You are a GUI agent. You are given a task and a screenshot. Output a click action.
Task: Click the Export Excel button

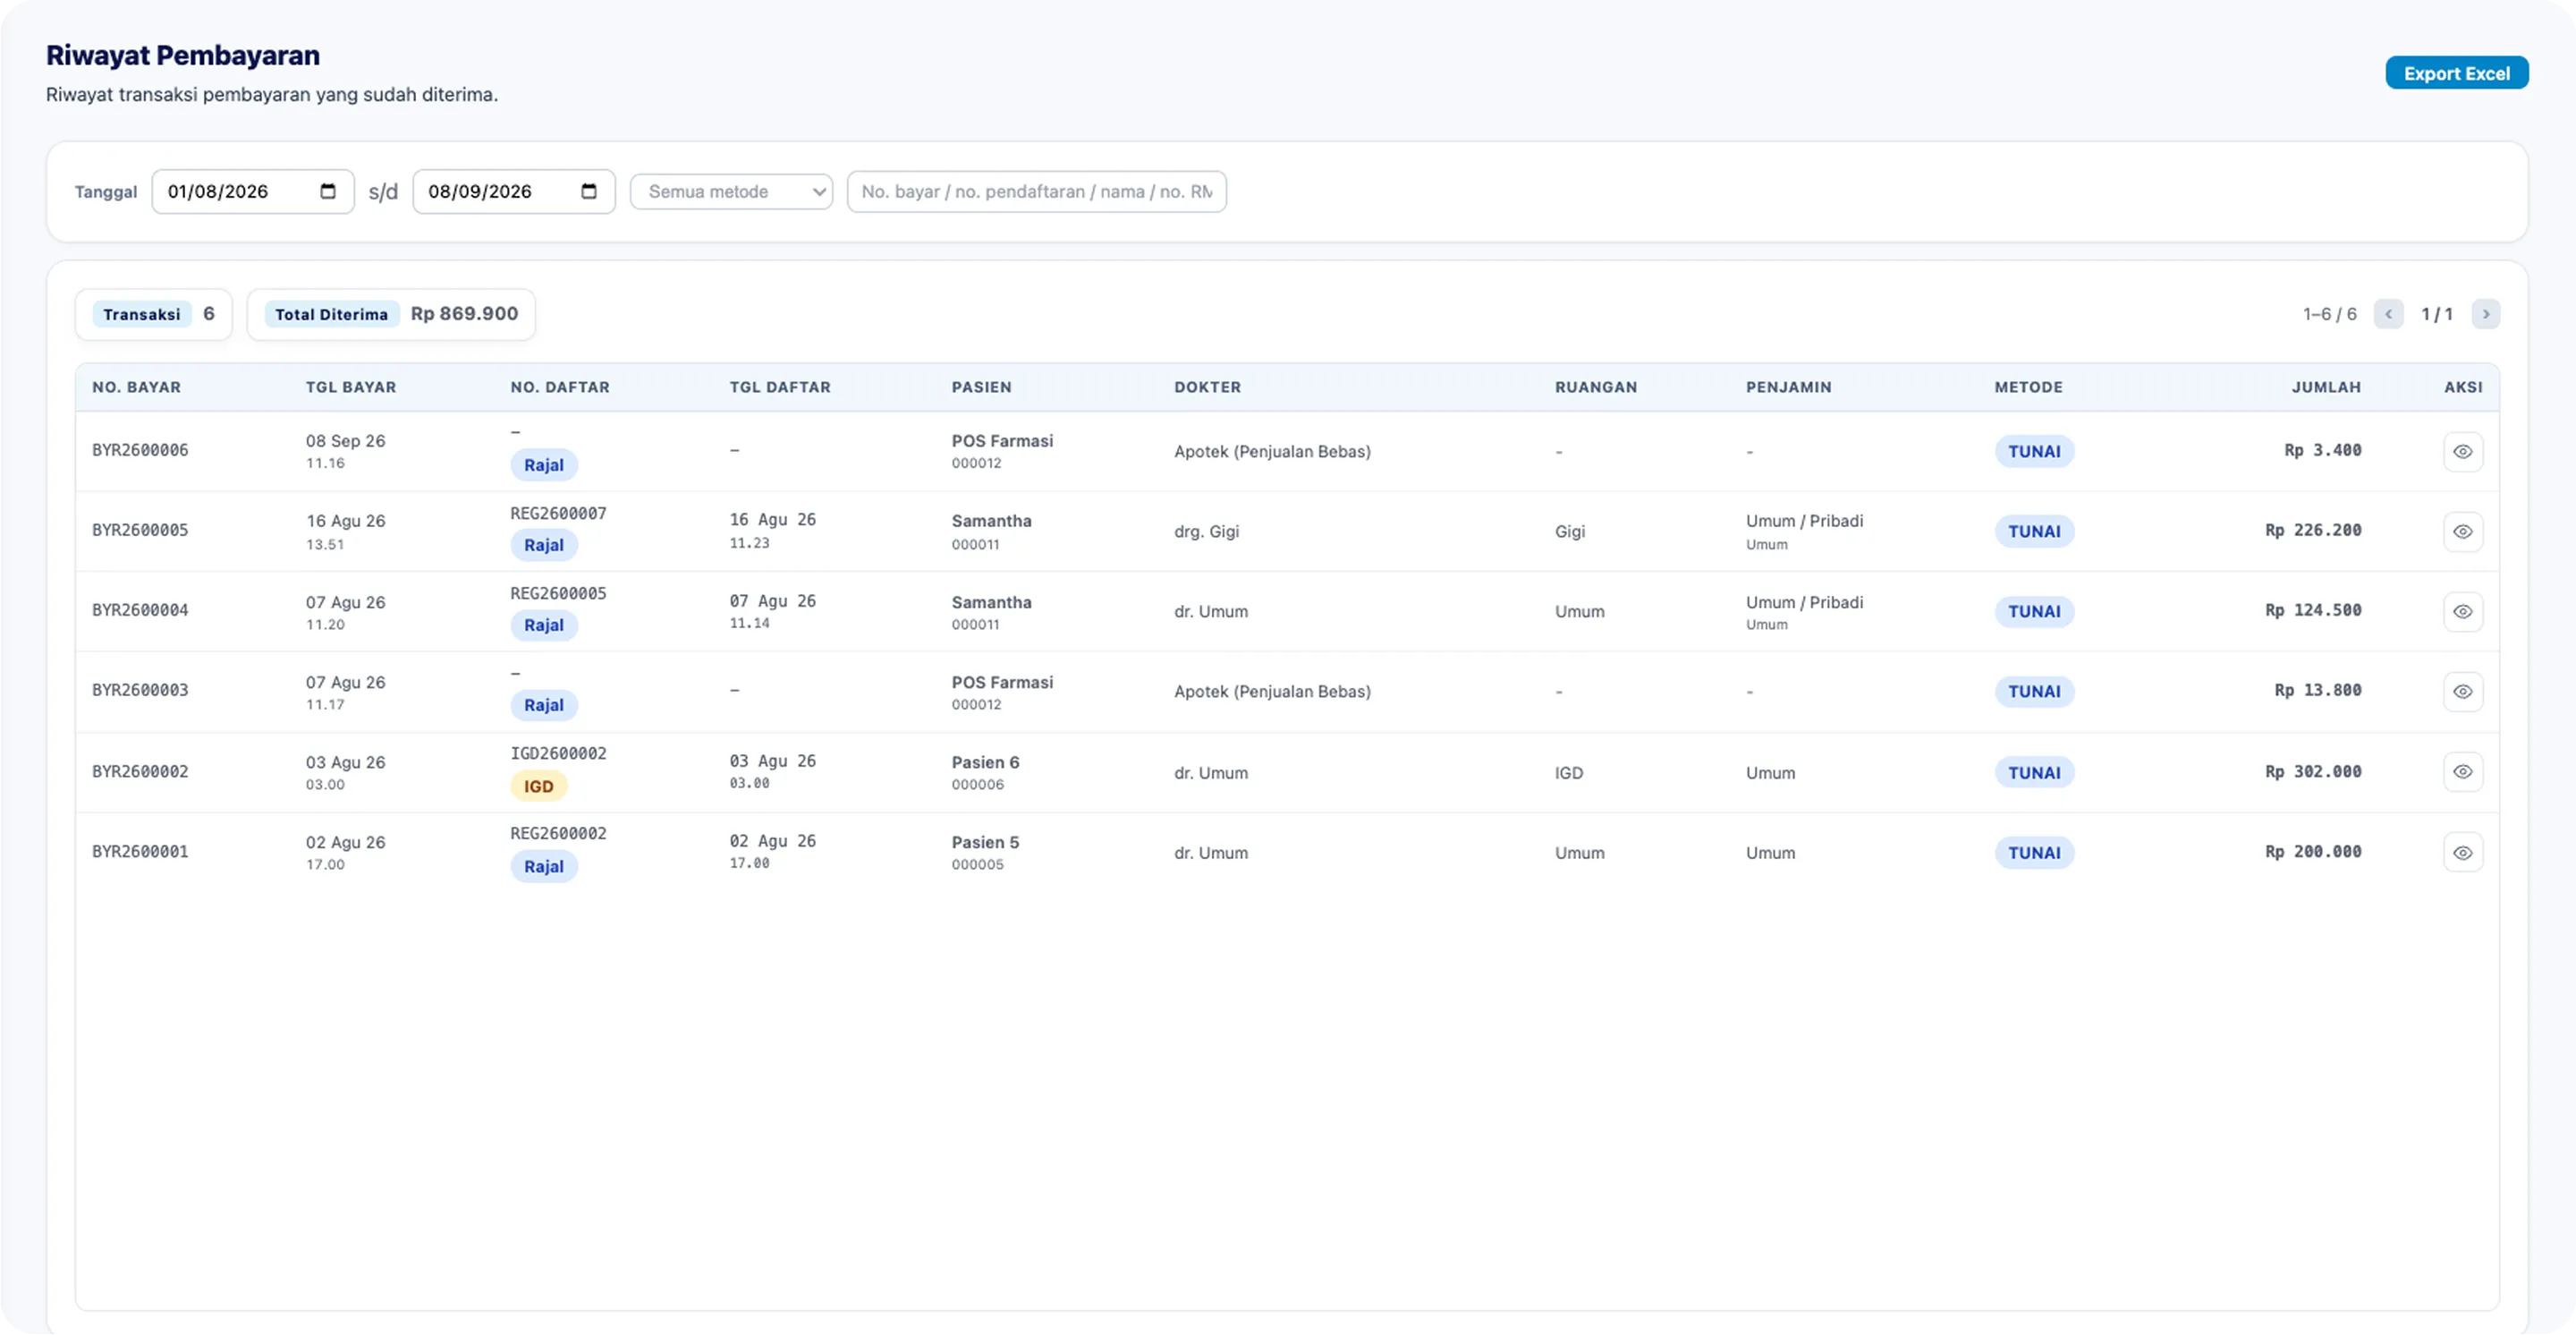click(x=2456, y=73)
